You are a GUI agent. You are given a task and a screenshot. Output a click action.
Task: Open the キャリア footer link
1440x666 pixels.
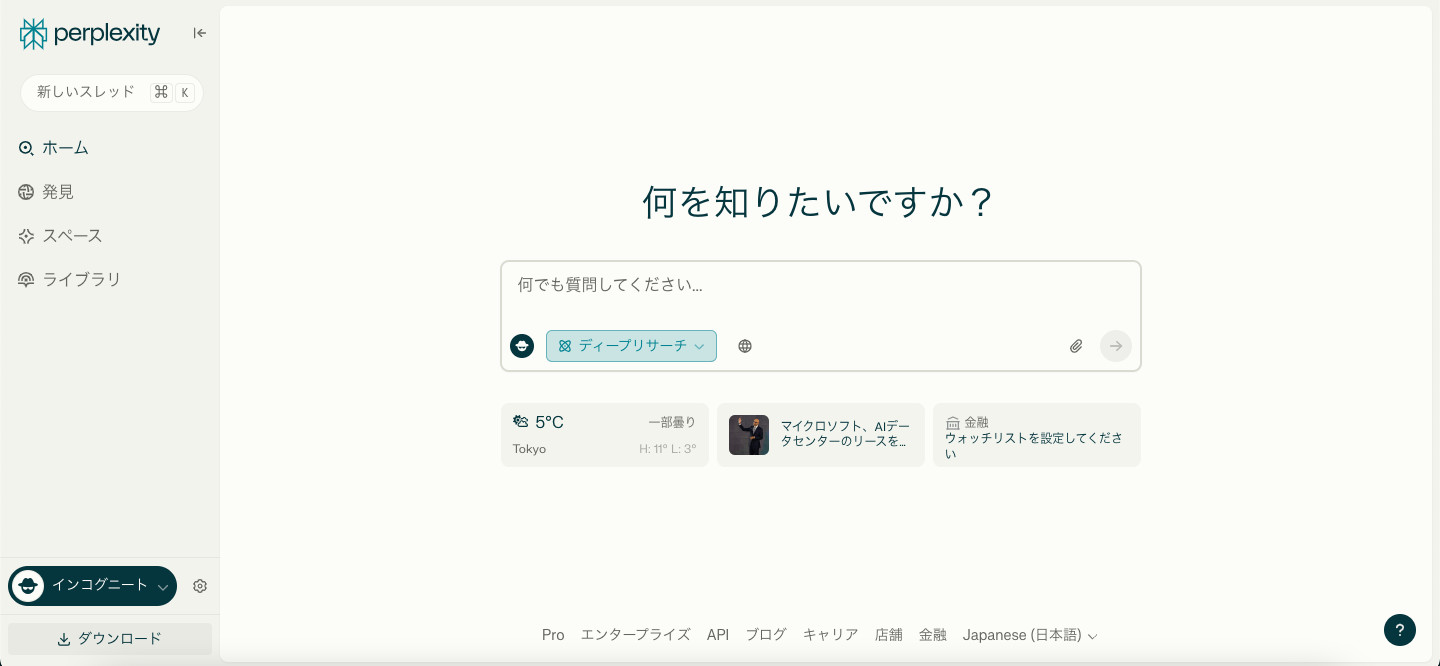(831, 635)
